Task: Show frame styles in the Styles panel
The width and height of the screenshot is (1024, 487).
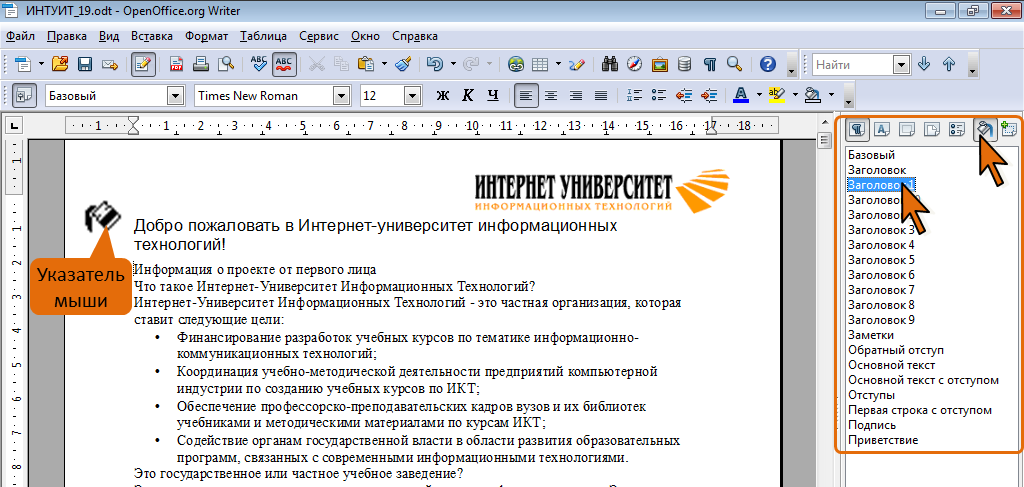Action: [906, 130]
